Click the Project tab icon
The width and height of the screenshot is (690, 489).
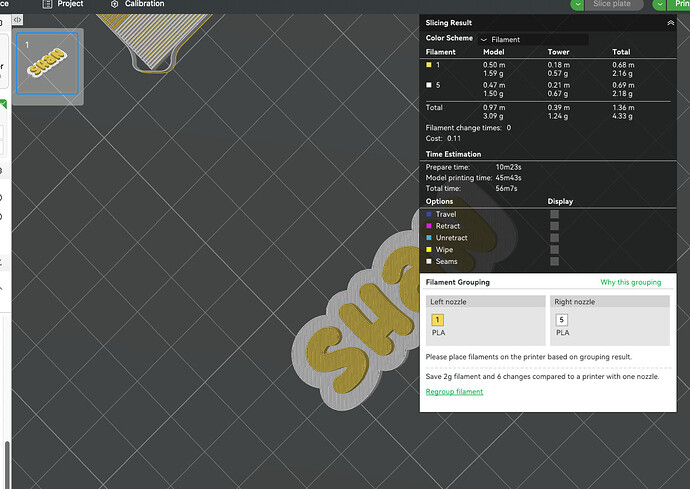(x=47, y=4)
